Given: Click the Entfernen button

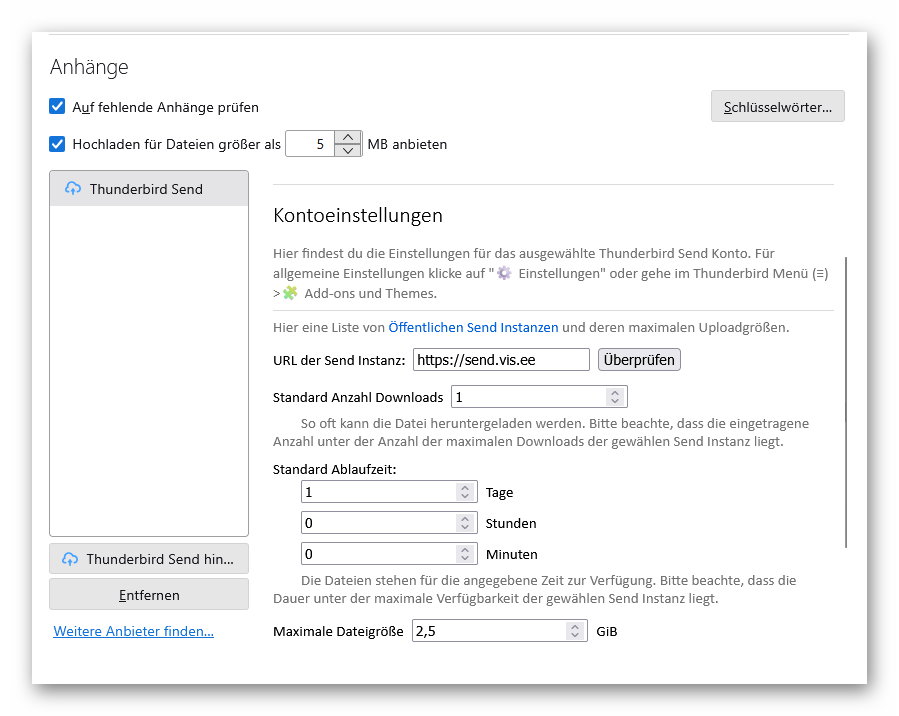Looking at the screenshot, I should point(149,595).
